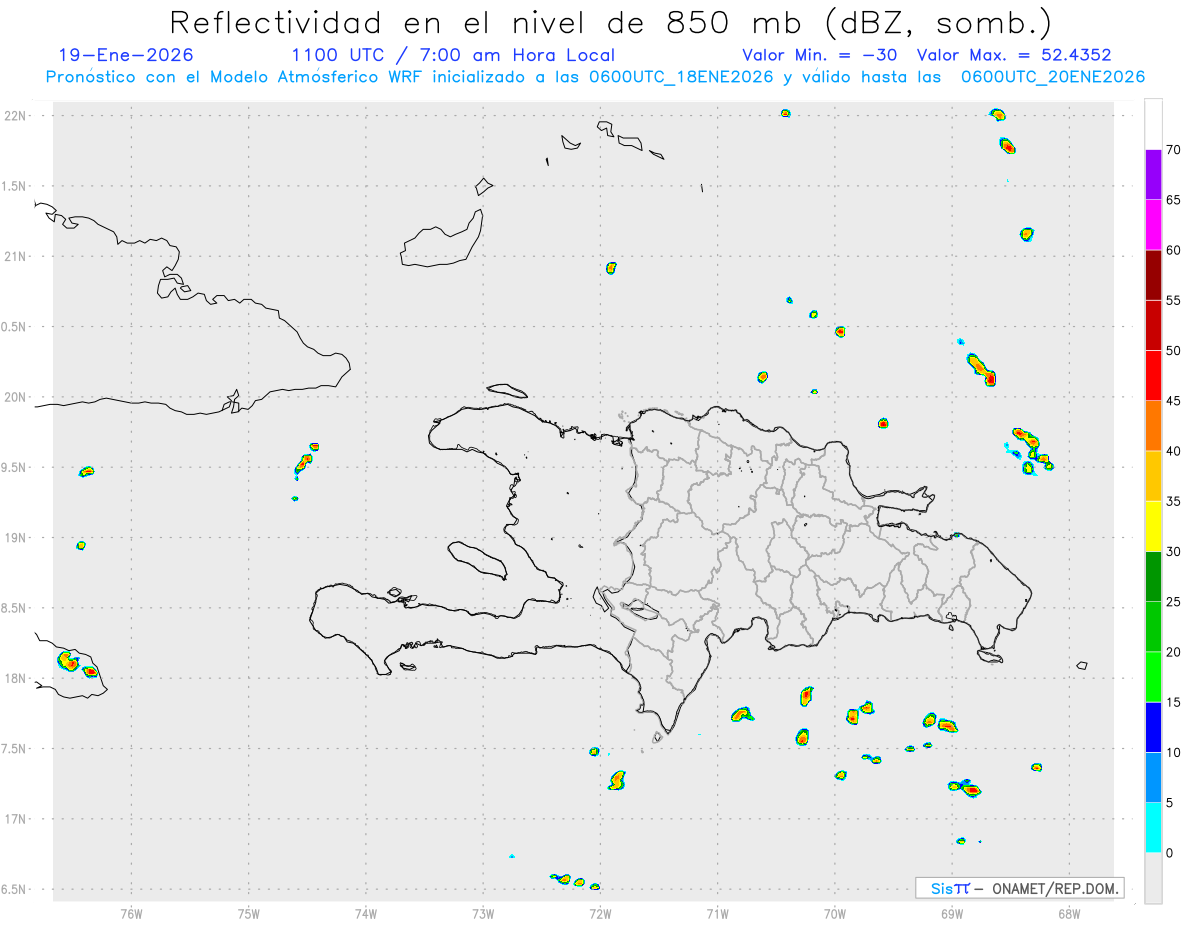Screen dimensions: 1200x927
Task: Click the dark blue 10-15 dBZ color band
Action: click(x=1154, y=727)
